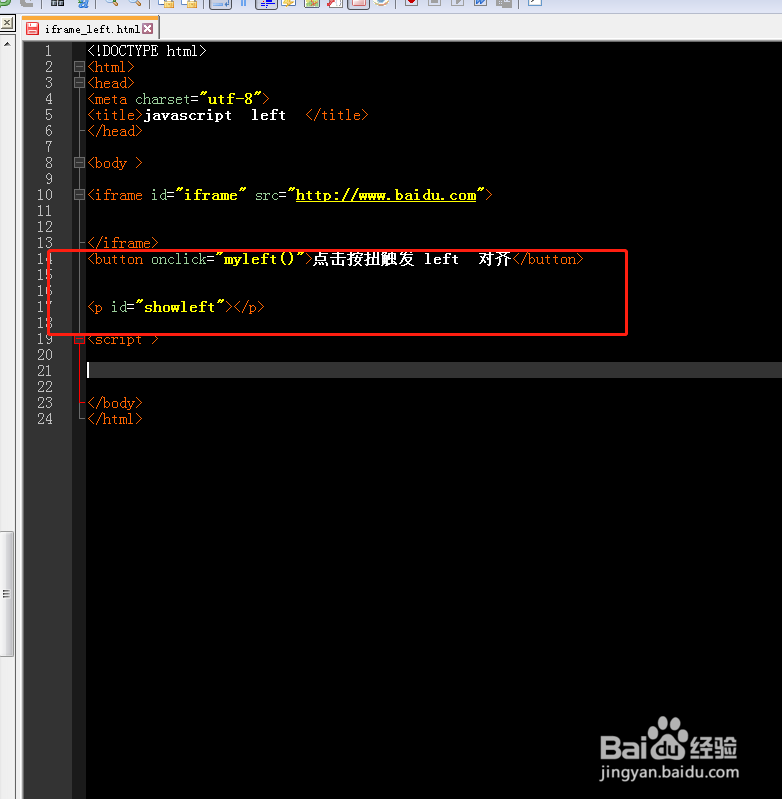
Task: Click the p id value "showleft"
Action: pyautogui.click(x=180, y=307)
